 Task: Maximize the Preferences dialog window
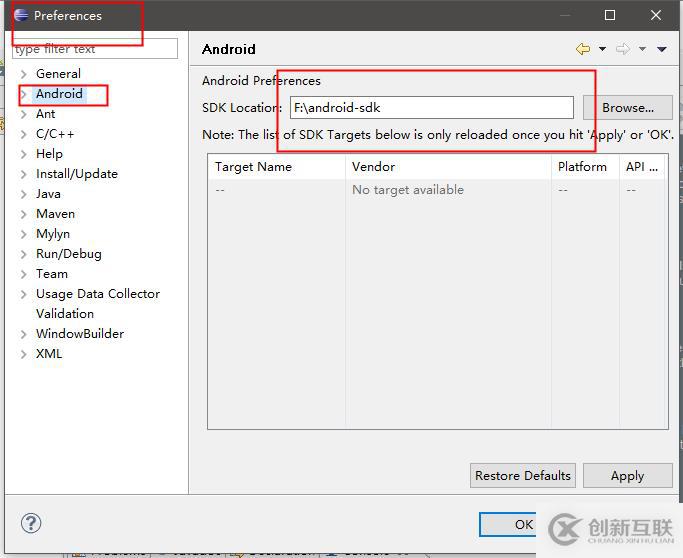click(x=610, y=15)
